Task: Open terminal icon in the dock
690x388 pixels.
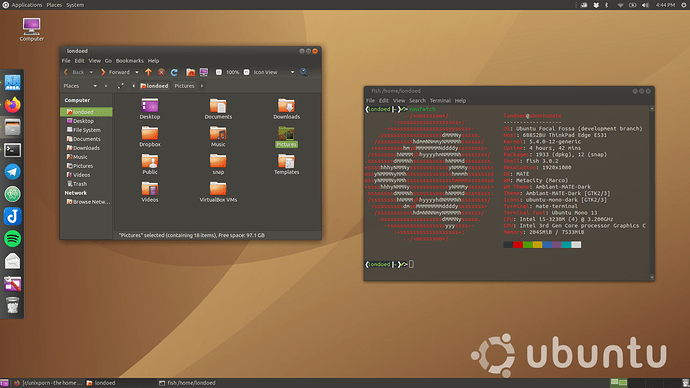Action: (12, 150)
